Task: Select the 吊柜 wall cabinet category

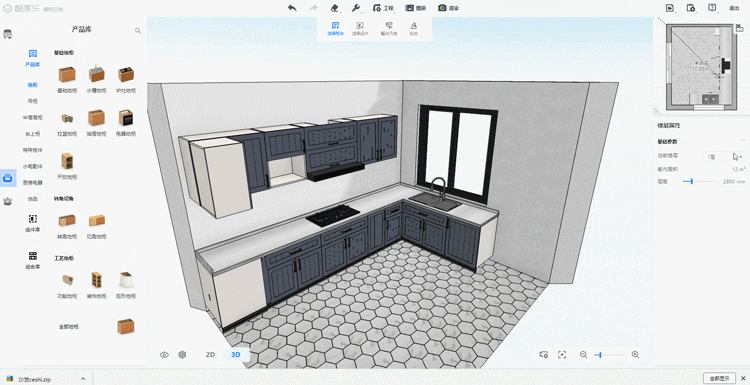Action: pos(33,101)
